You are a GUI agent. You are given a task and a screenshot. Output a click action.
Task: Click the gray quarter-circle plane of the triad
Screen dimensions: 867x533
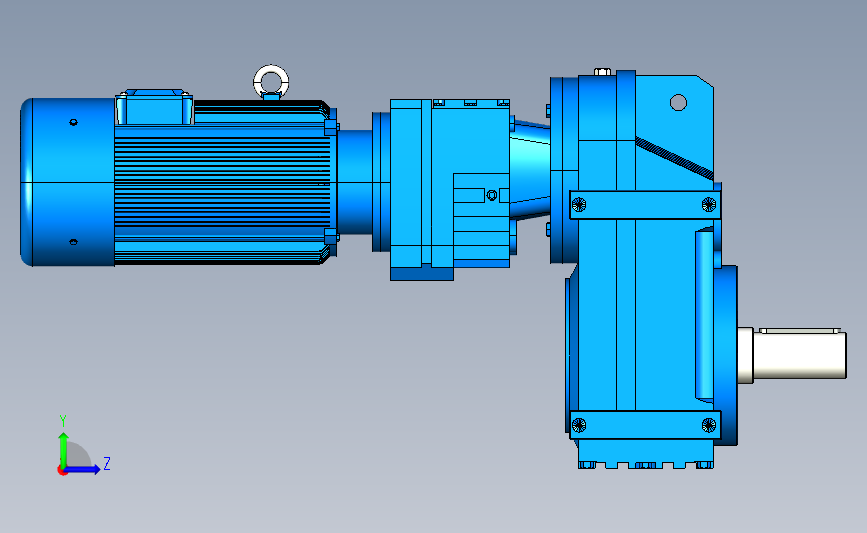(78, 454)
